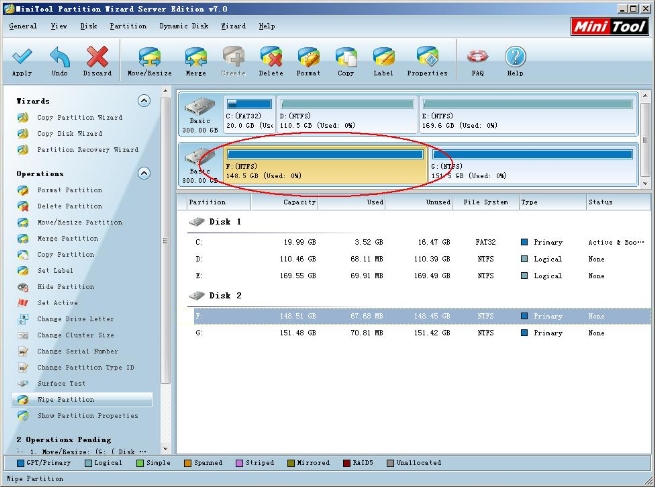Launch Copy Partition Wizard
This screenshot has width=655, height=487.
79,118
